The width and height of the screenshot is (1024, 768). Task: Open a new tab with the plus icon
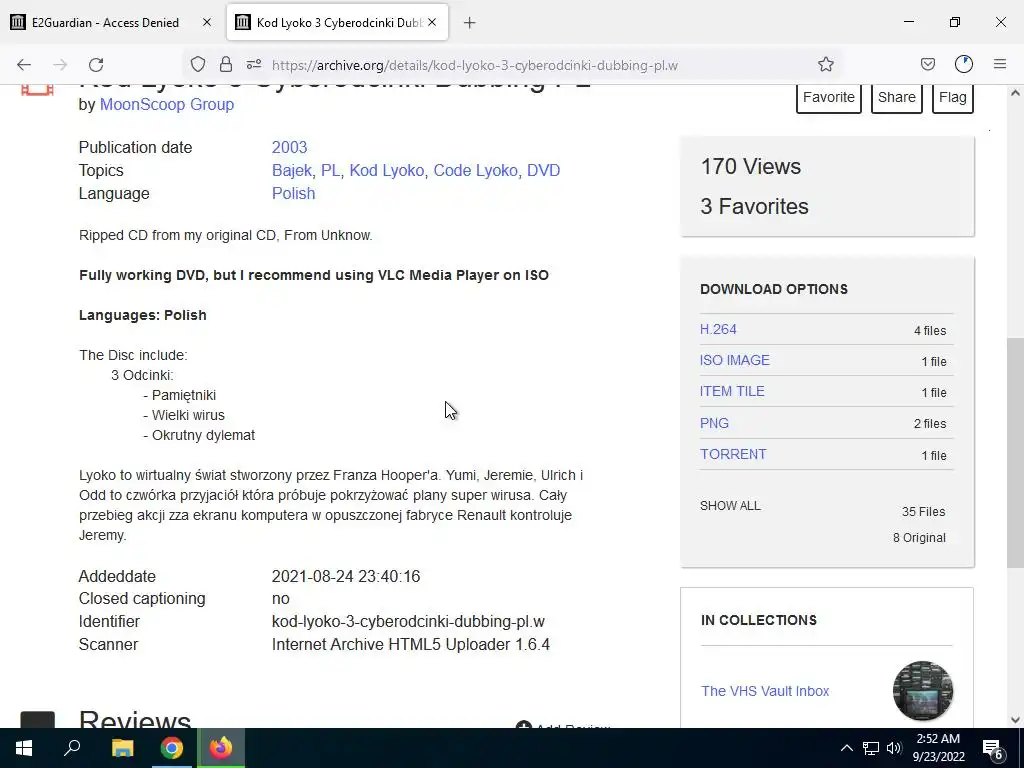click(469, 23)
